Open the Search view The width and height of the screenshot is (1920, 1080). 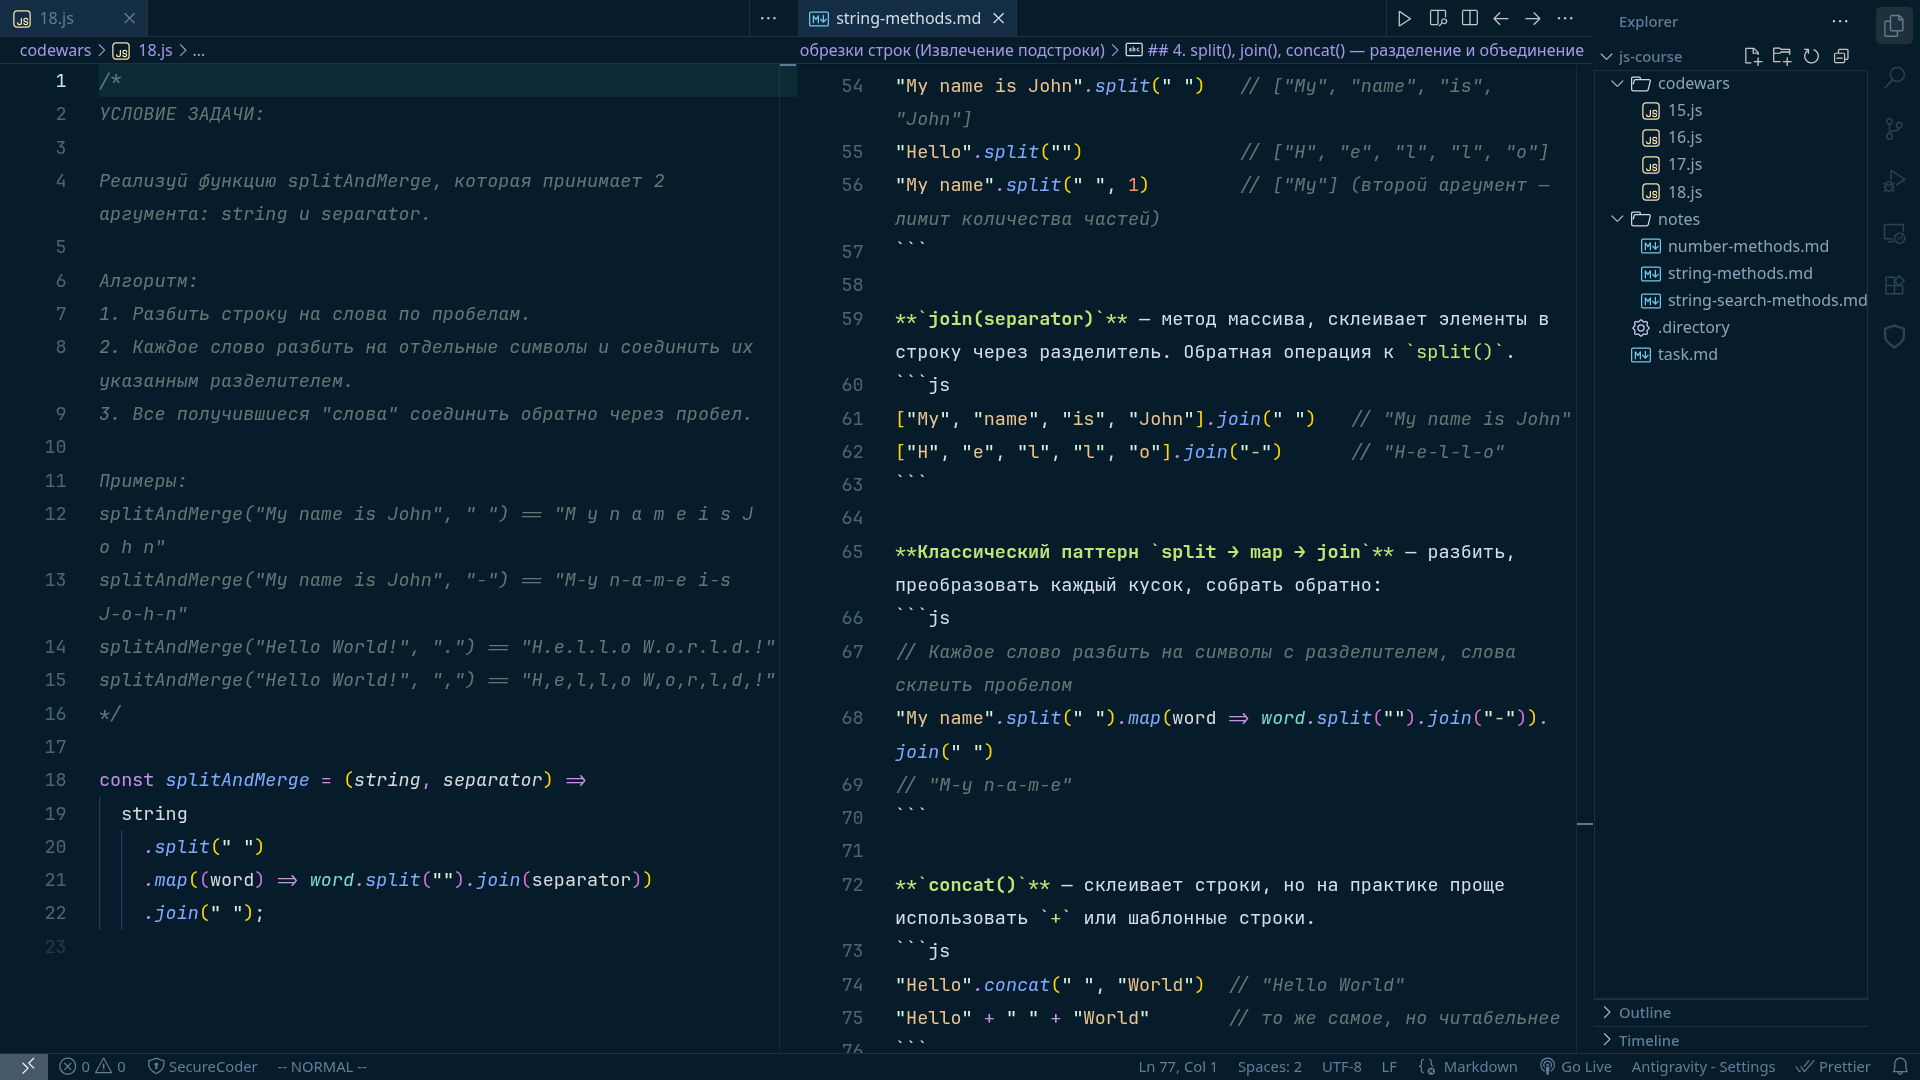tap(1894, 77)
